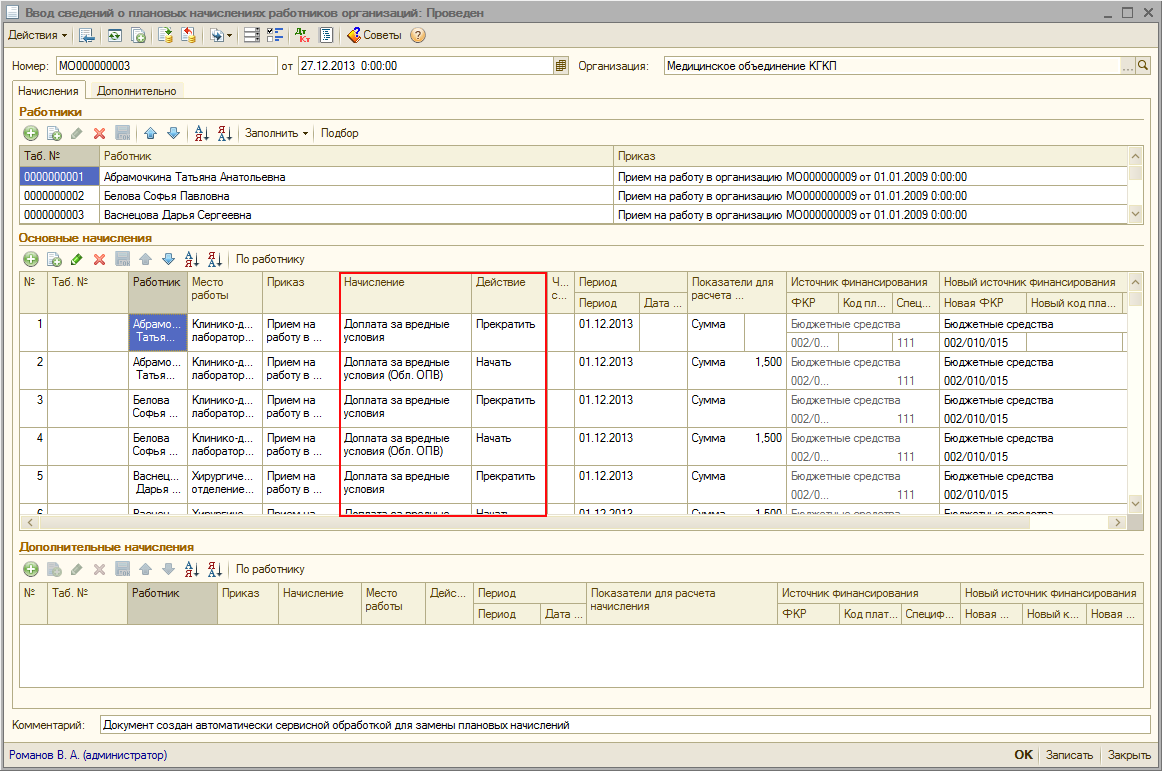Click add icon in Дополнительные начисления toolbar
Screen dimensions: 1162x771
click(31, 569)
